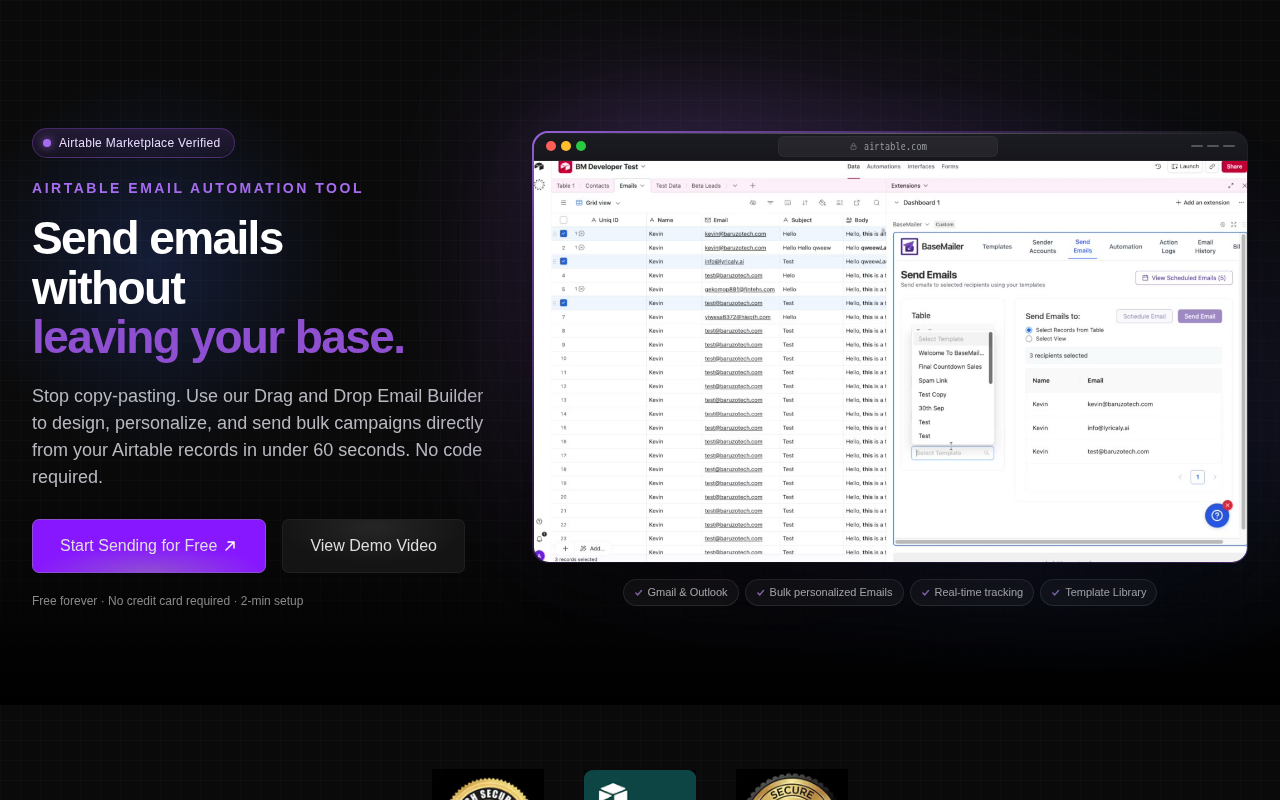This screenshot has width=1280, height=800.
Task: Click the base history clock icon
Action: click(x=1158, y=167)
